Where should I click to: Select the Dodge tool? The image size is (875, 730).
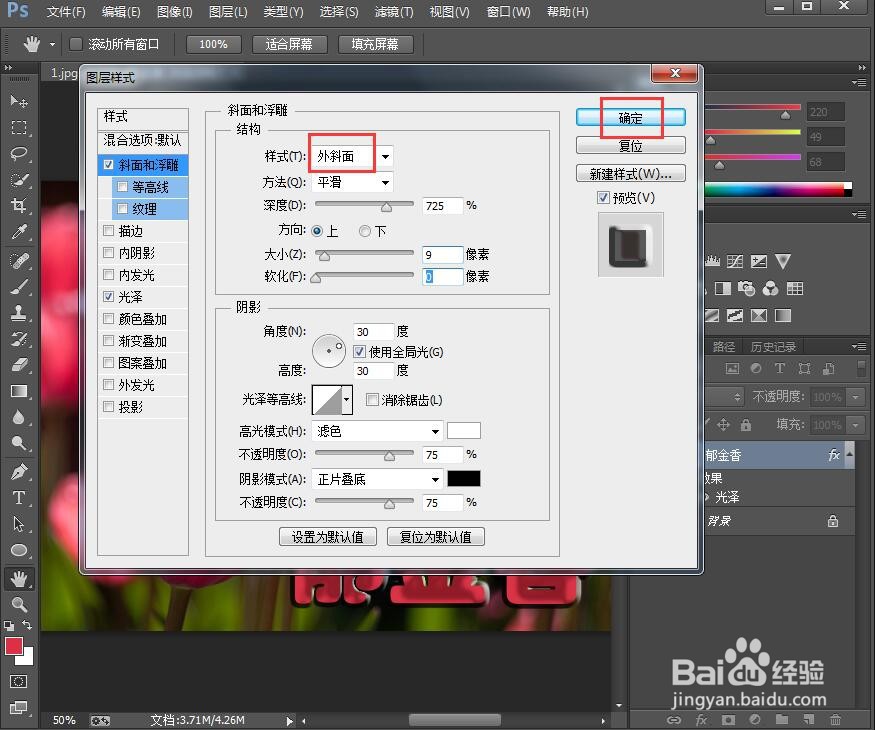(x=19, y=443)
